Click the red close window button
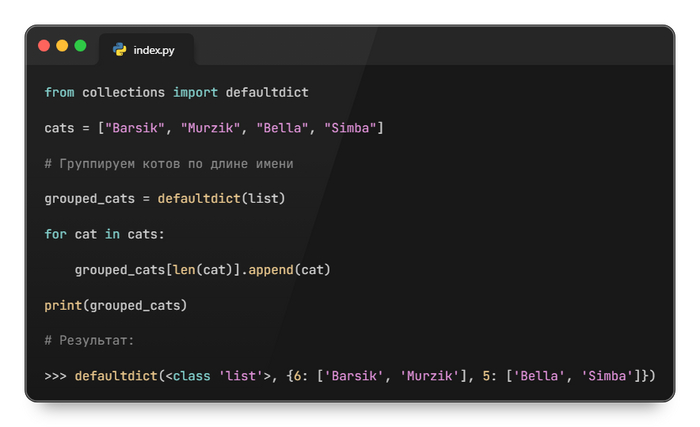 44,46
